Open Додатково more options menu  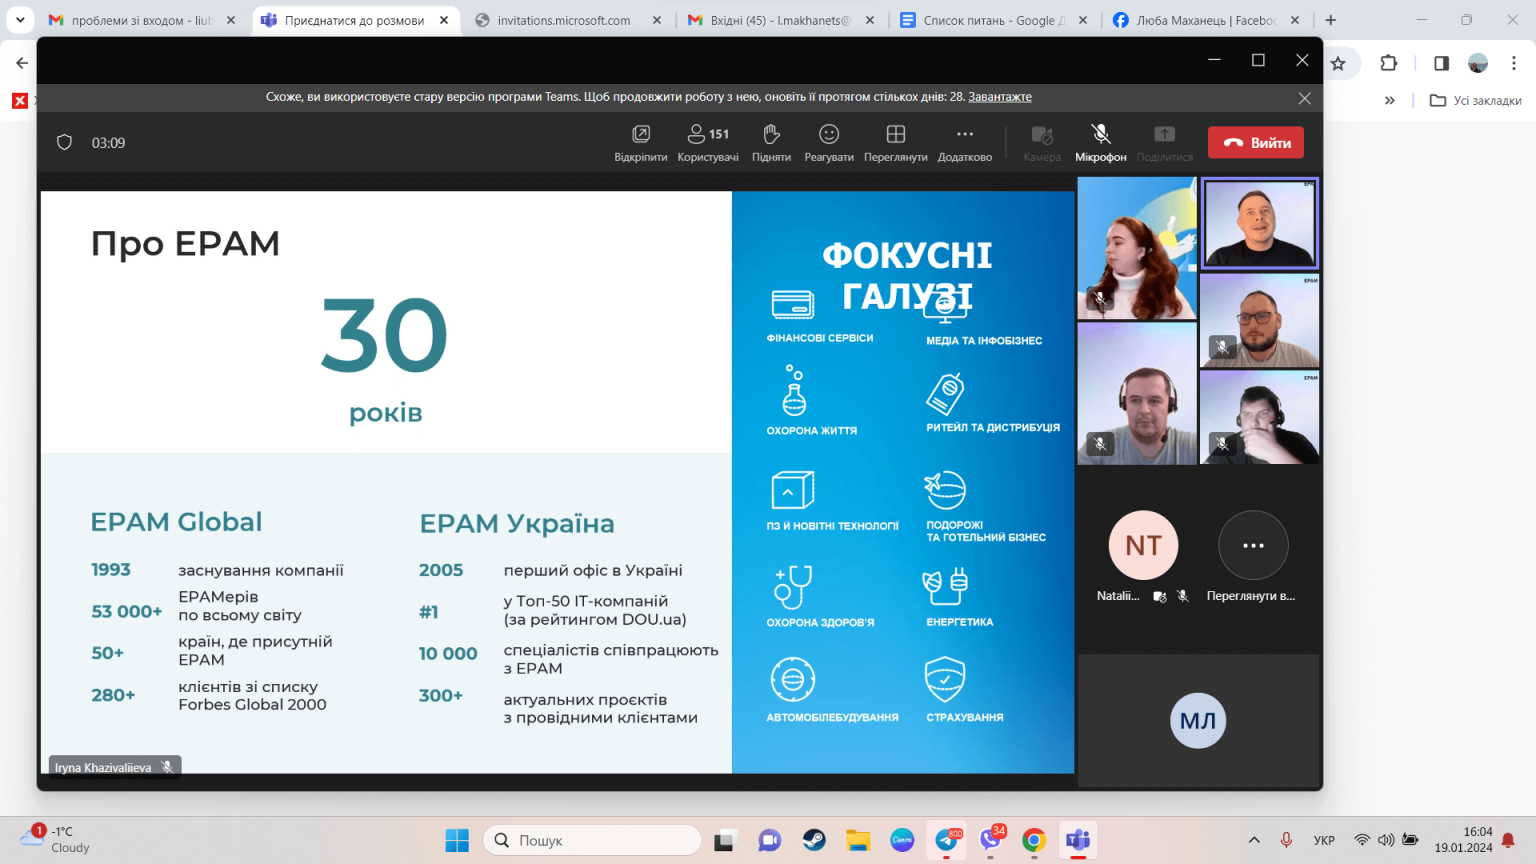pyautogui.click(x=965, y=143)
